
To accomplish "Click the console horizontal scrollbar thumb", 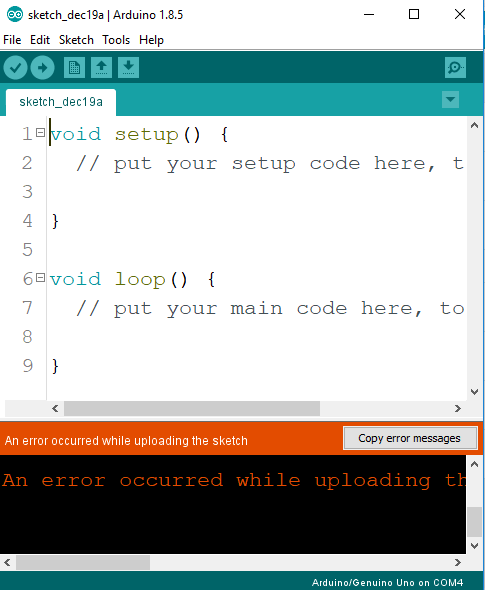I will (x=83, y=563).
